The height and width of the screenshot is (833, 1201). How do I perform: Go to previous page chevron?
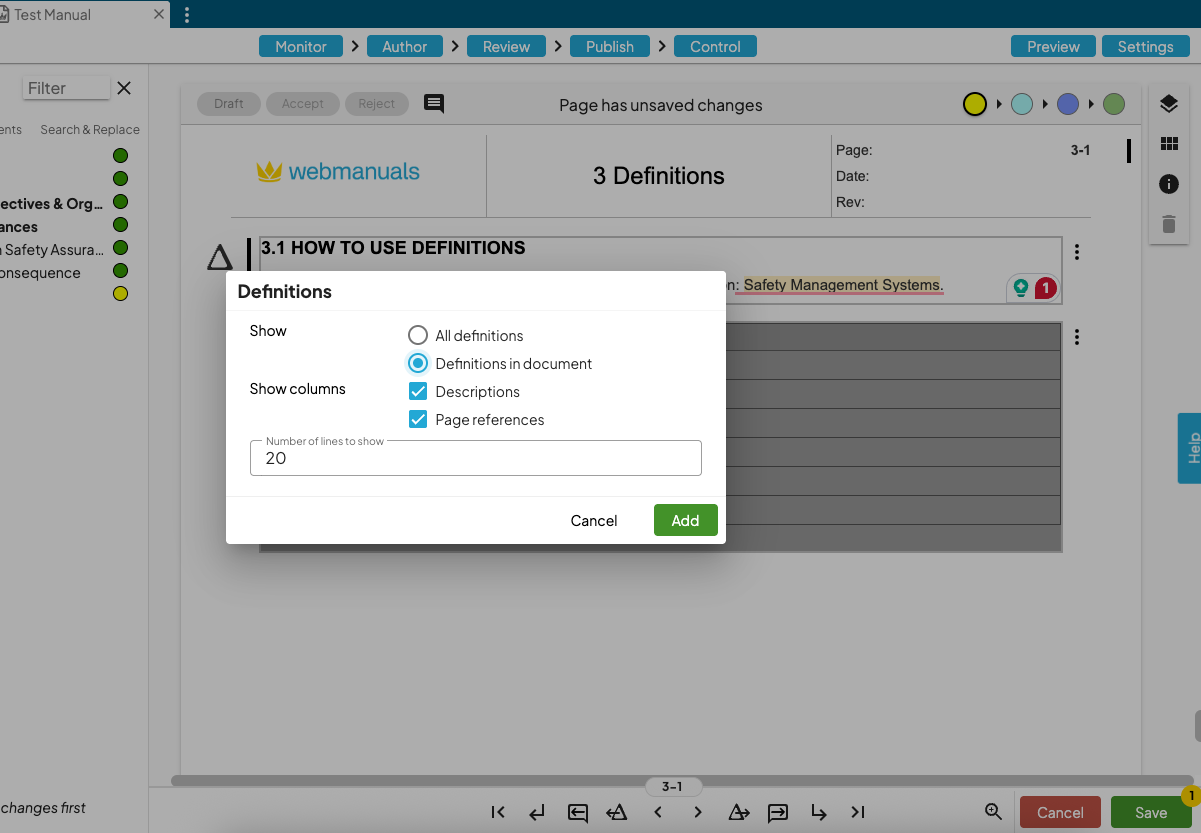click(x=657, y=812)
